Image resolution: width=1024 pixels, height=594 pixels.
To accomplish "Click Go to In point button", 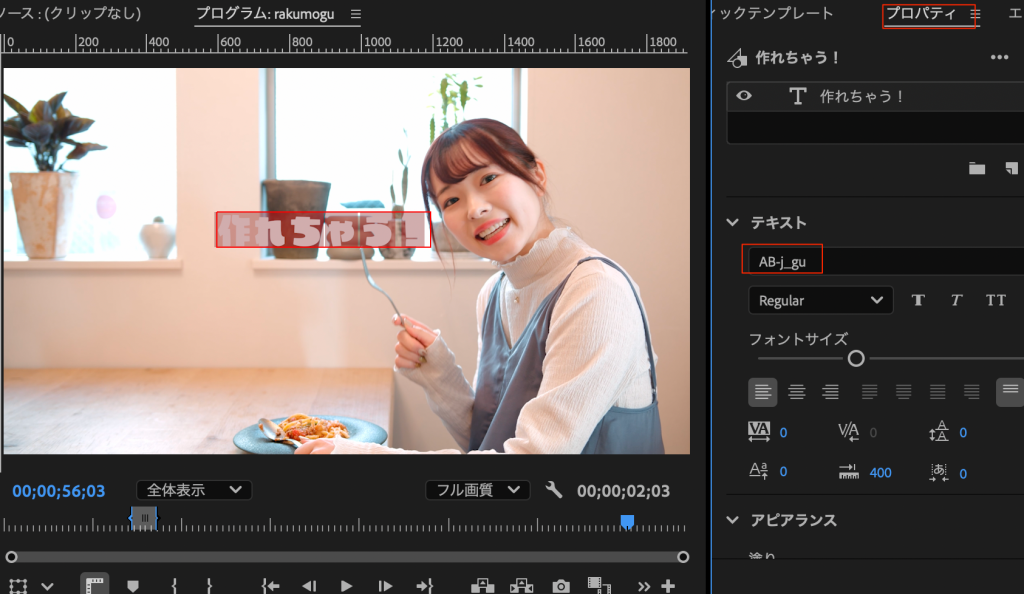I will tap(270, 586).
